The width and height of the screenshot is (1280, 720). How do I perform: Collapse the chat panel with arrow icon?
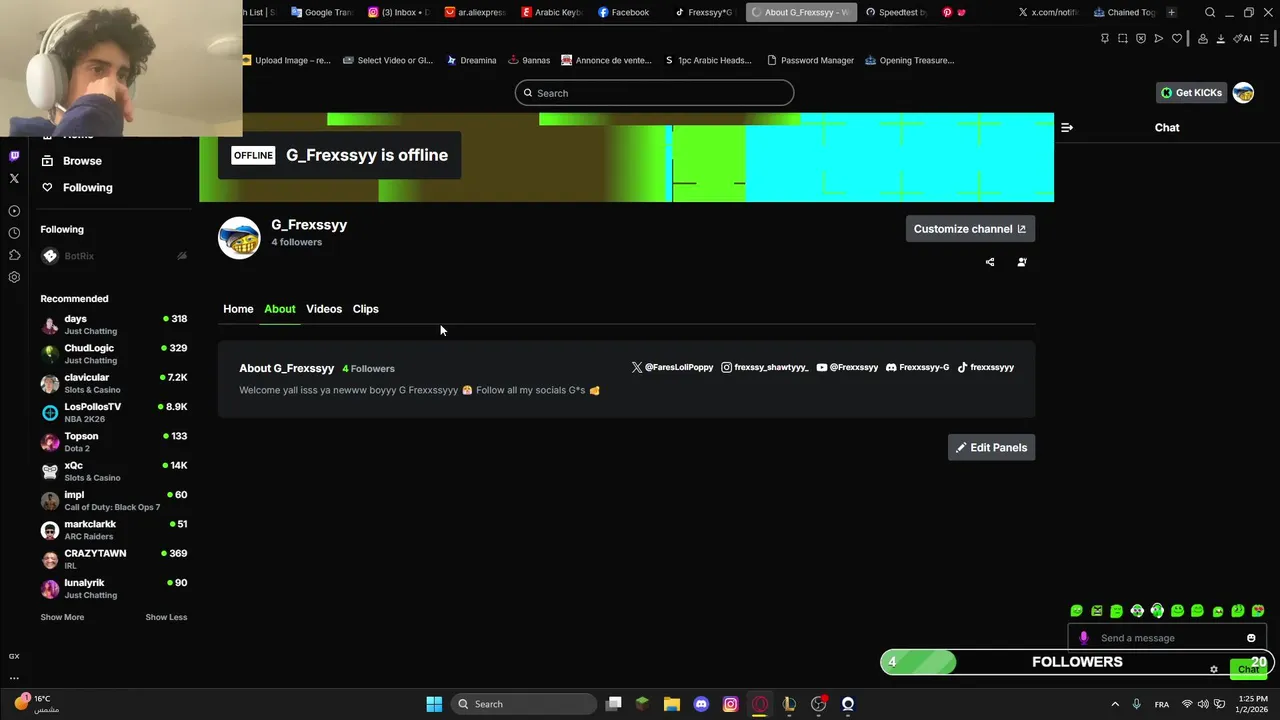pyautogui.click(x=1067, y=127)
